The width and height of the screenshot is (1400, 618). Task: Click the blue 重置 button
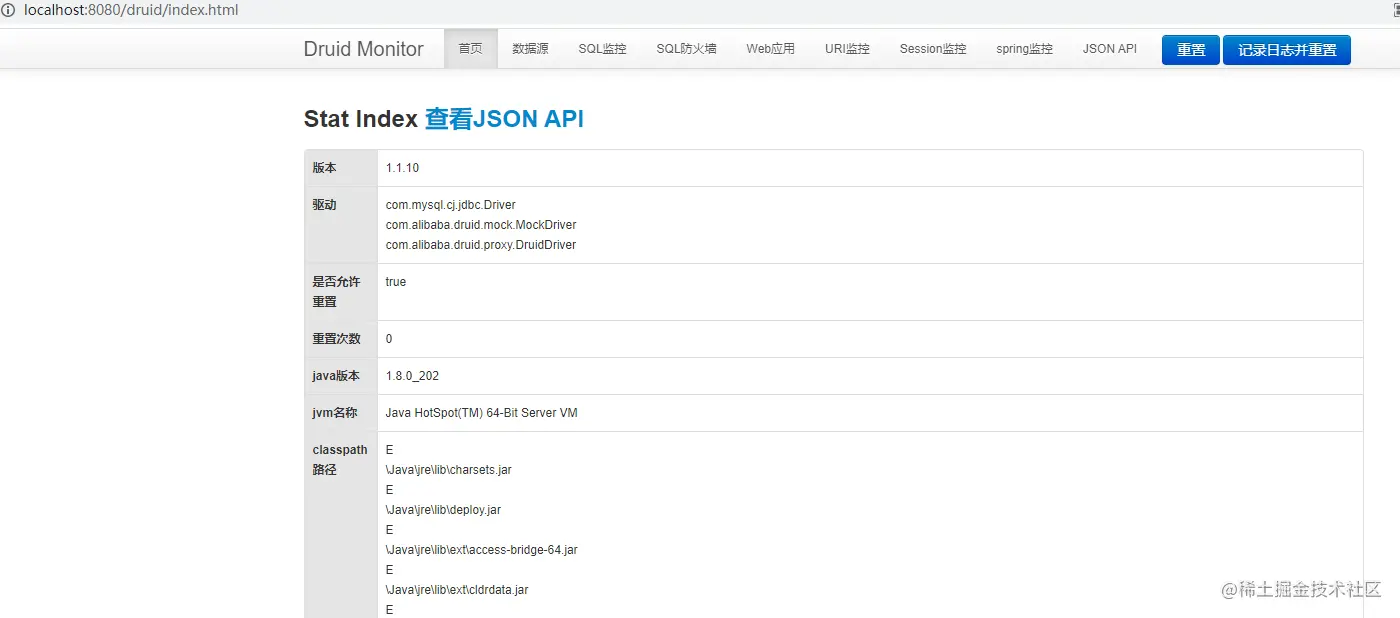[1191, 50]
